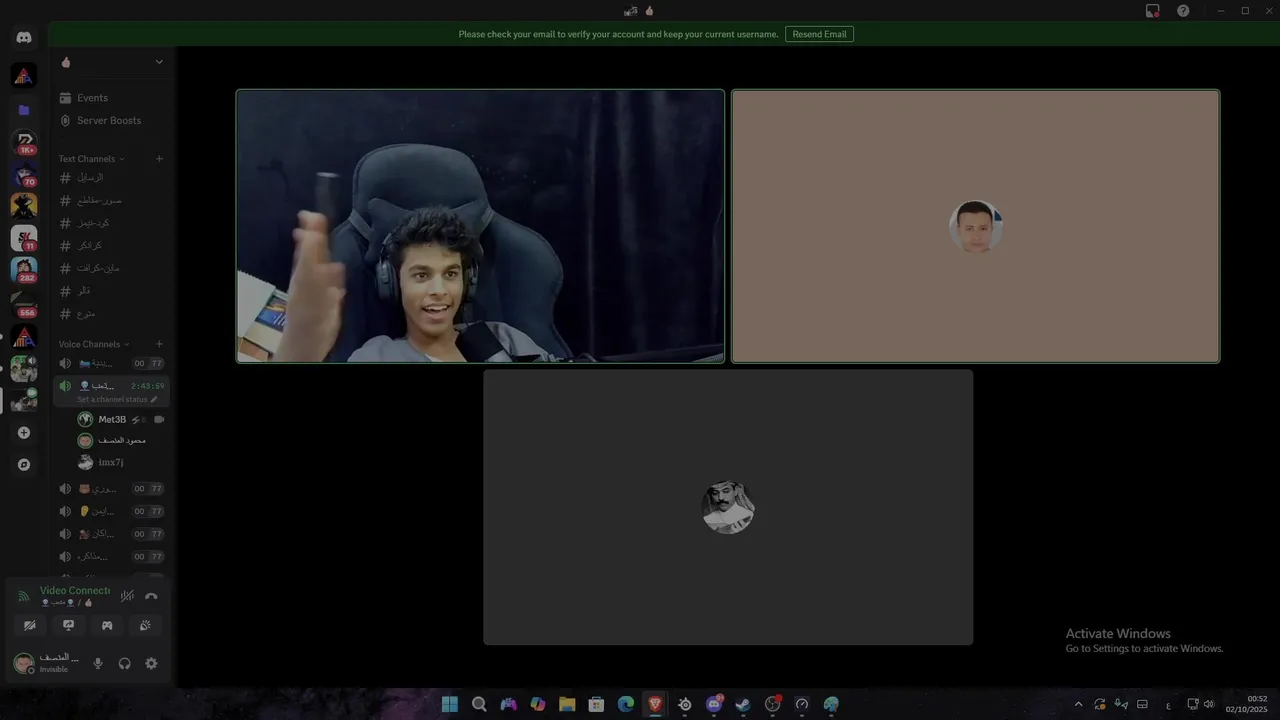Show hidden system tray icons
Screen dimensions: 1280x720
(x=1078, y=704)
